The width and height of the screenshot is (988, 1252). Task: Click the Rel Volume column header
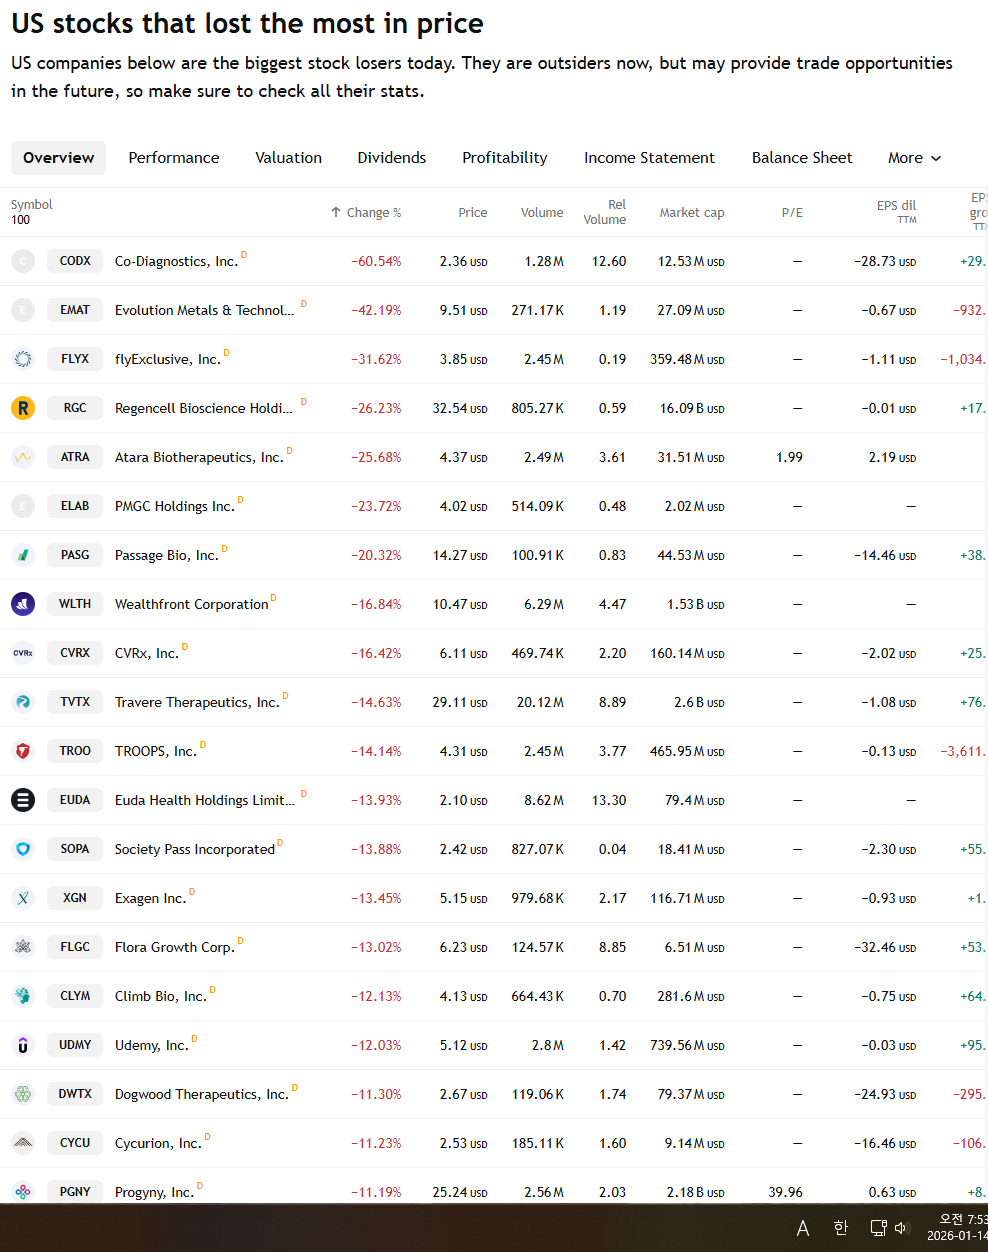(605, 212)
